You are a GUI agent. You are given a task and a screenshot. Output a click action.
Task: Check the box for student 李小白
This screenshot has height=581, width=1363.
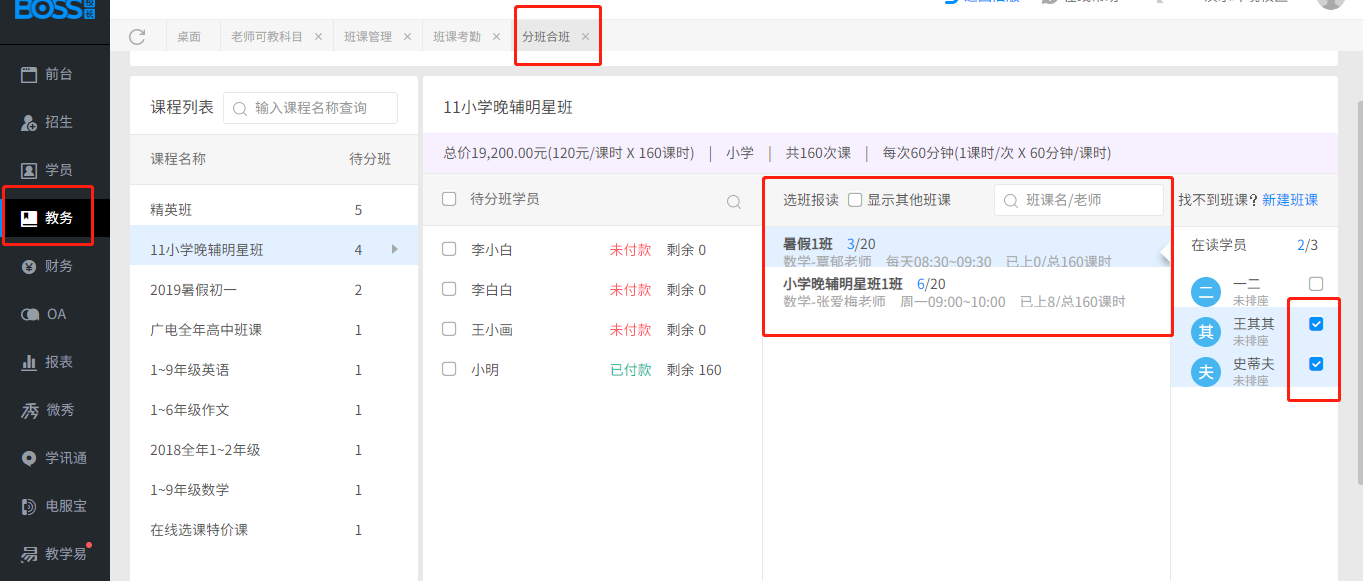(450, 249)
